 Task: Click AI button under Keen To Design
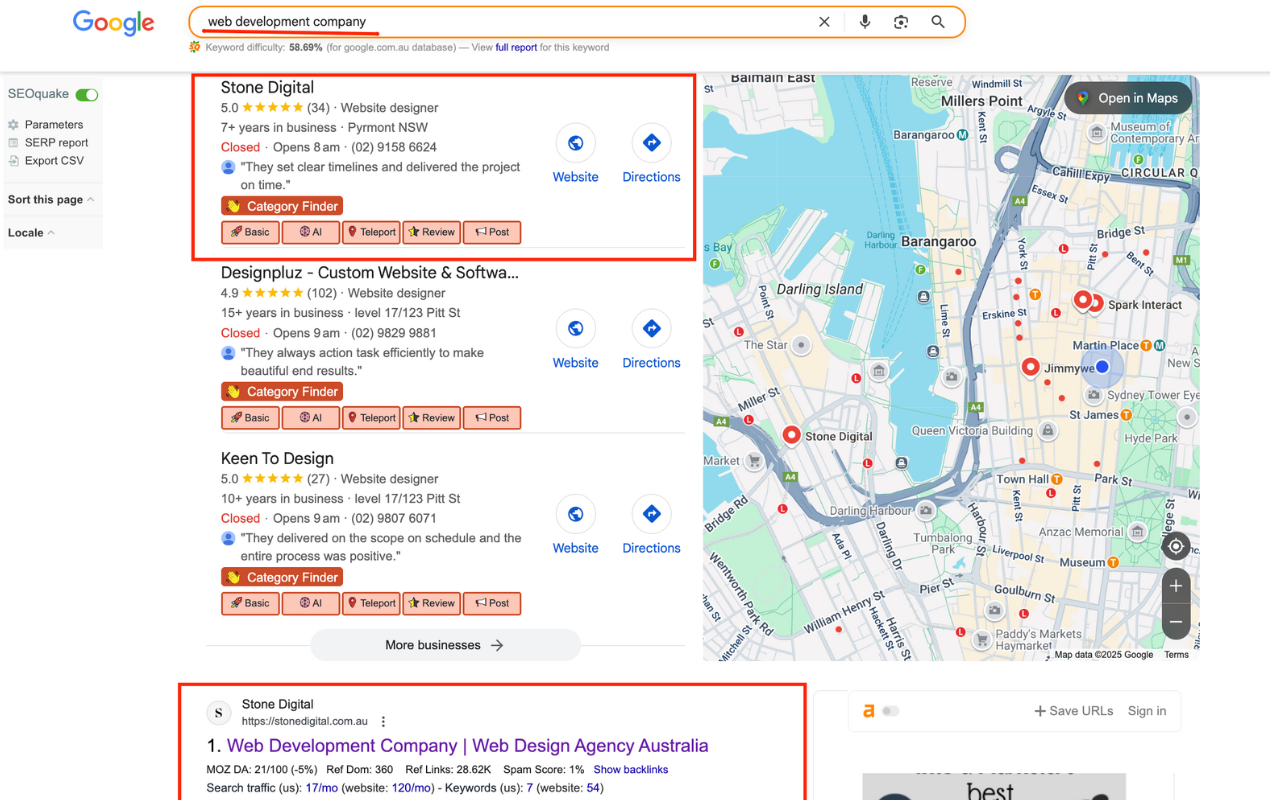311,603
